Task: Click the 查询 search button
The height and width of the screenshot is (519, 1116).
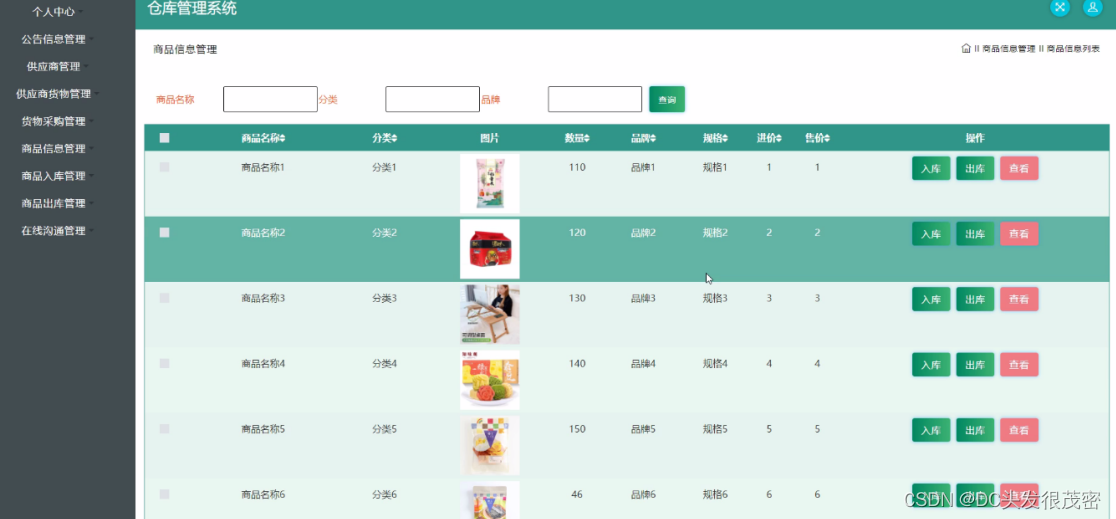Action: pos(667,100)
